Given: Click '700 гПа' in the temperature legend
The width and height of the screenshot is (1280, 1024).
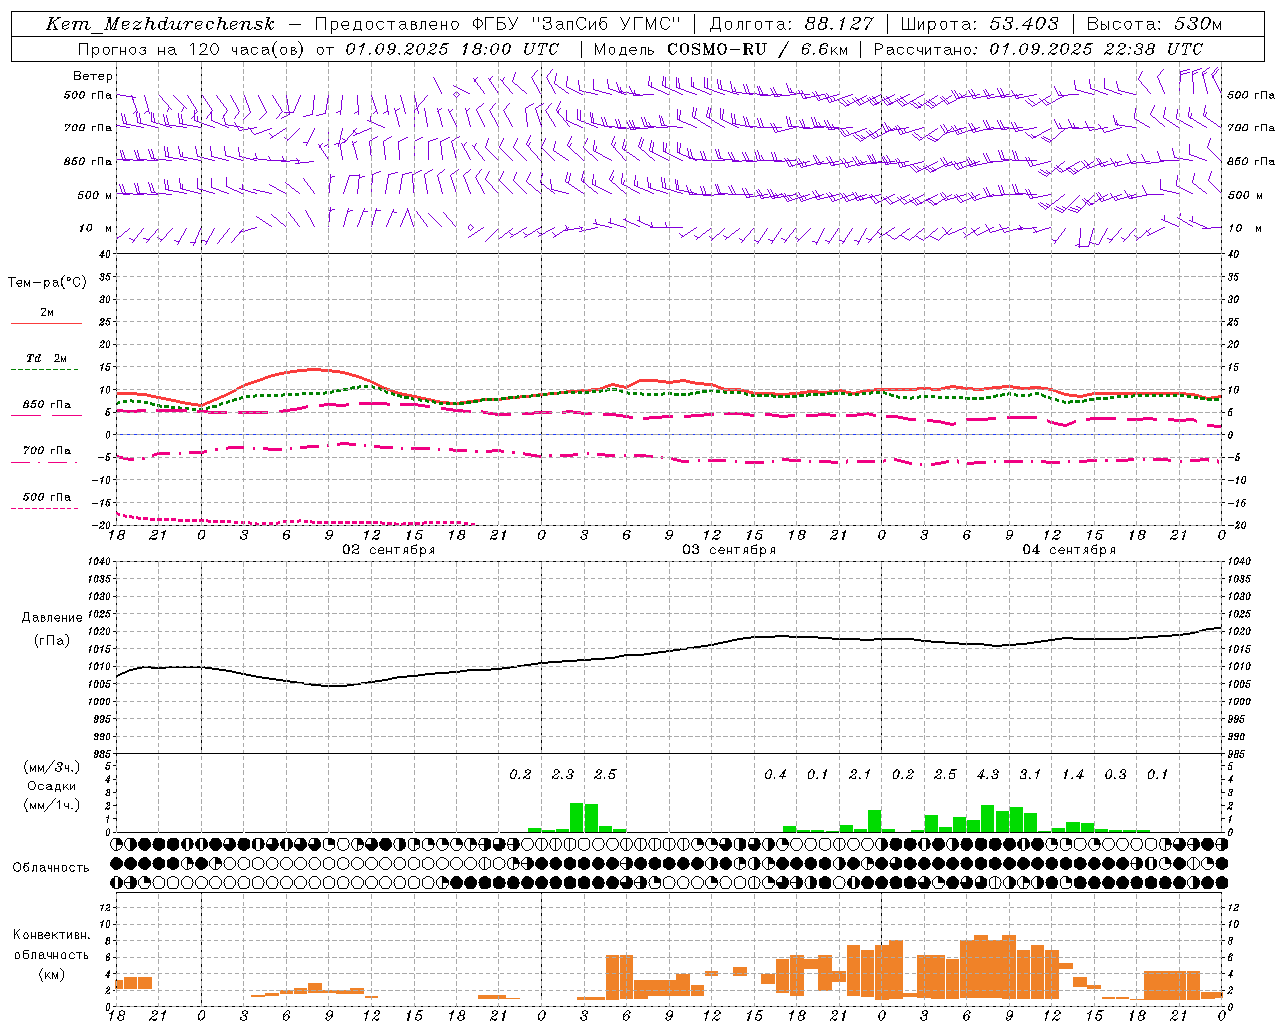Looking at the screenshot, I should [x=47, y=451].
